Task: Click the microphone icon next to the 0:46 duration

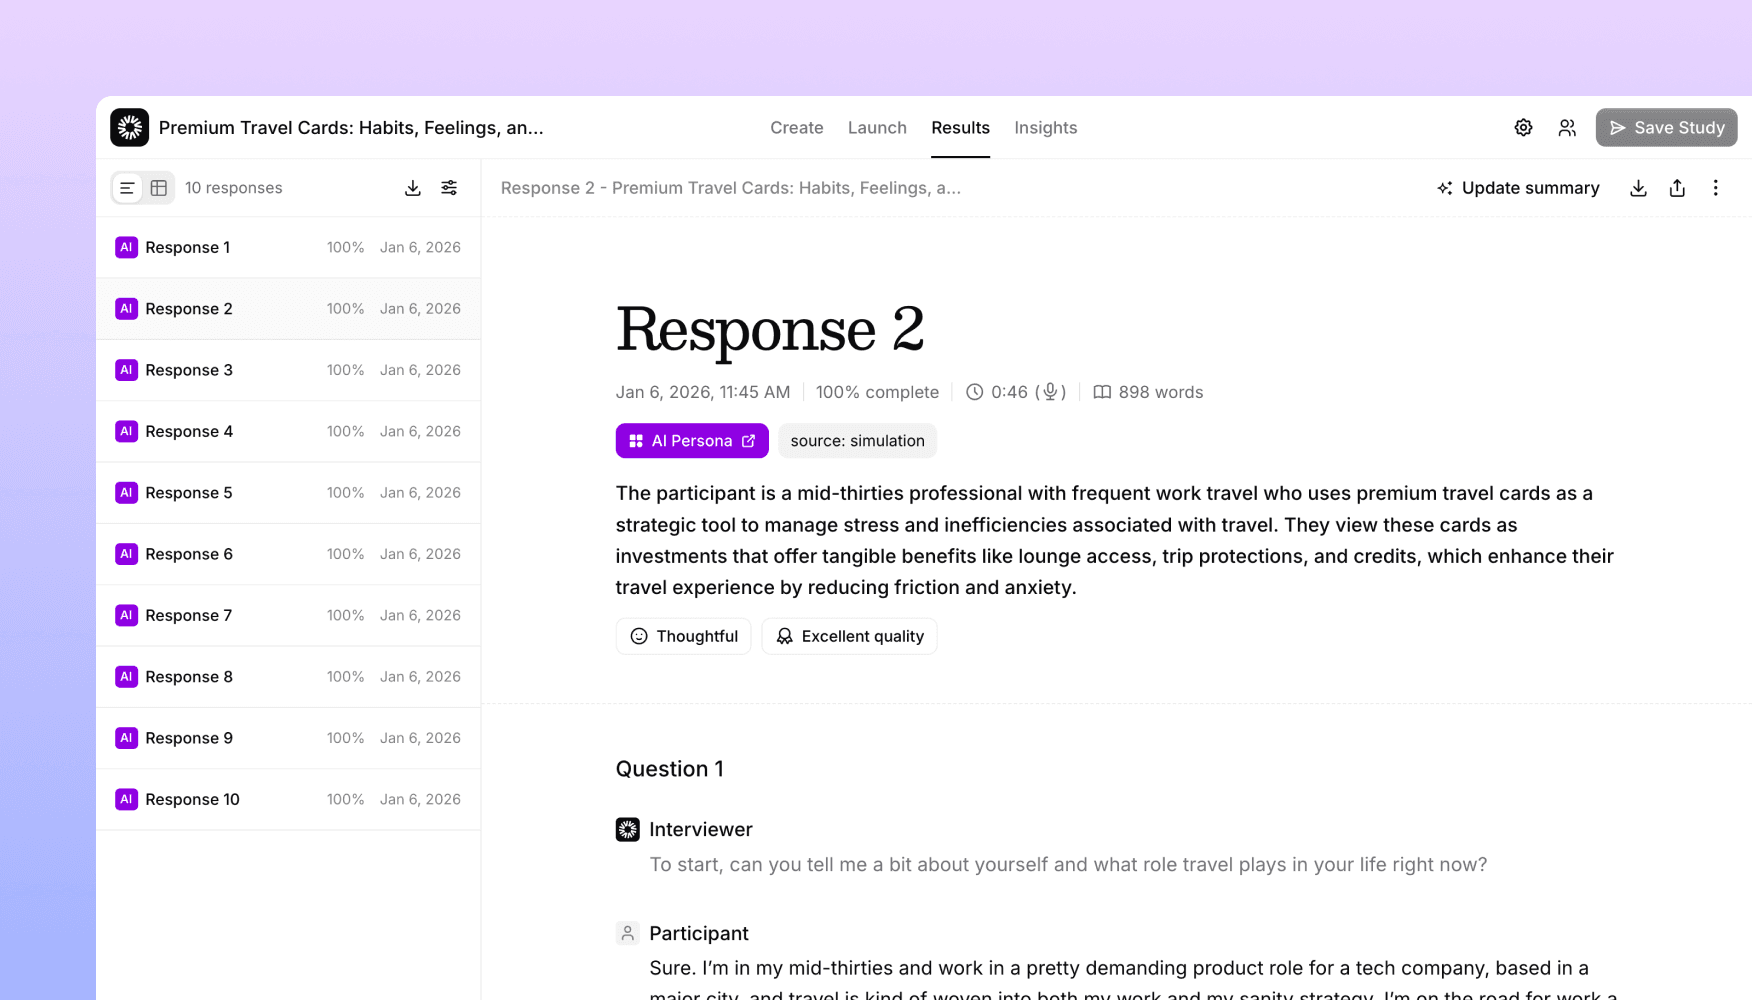Action: click(x=1050, y=392)
